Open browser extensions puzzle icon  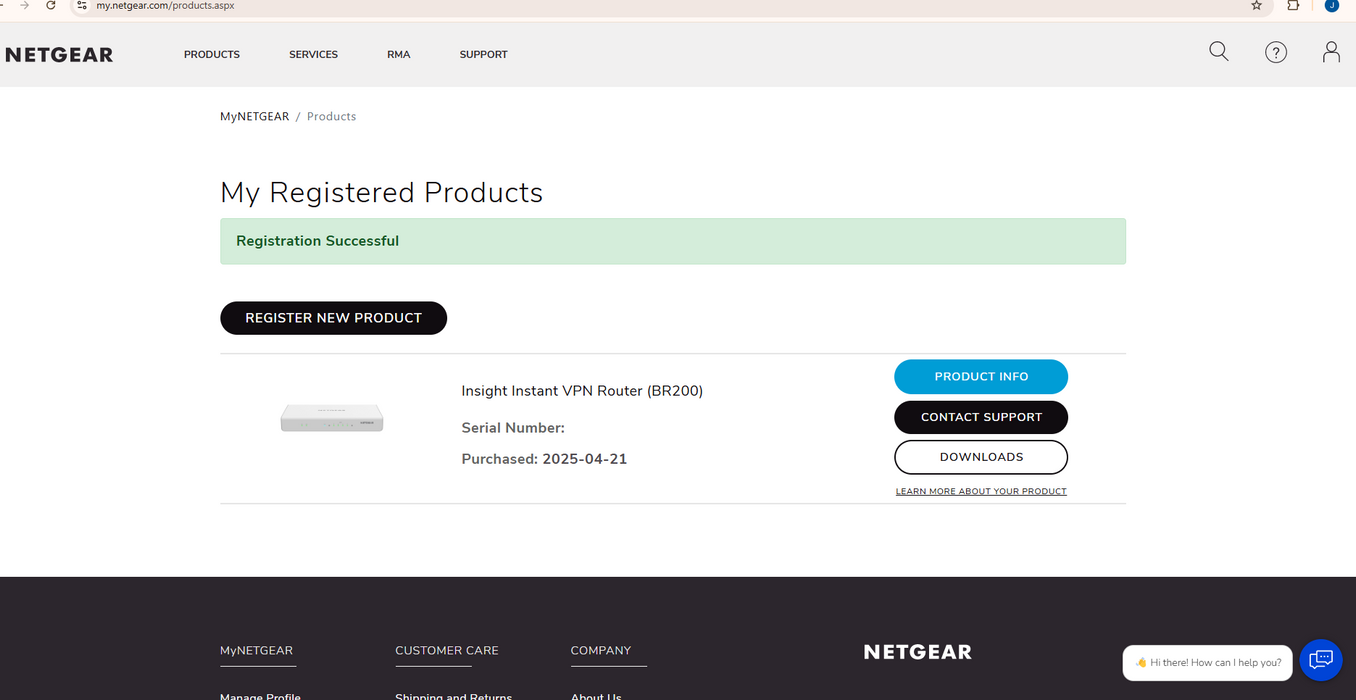click(1293, 5)
